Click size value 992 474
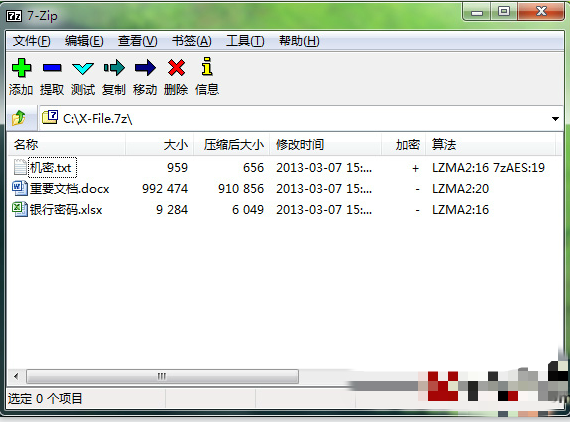This screenshot has width=570, height=422. tap(165, 189)
